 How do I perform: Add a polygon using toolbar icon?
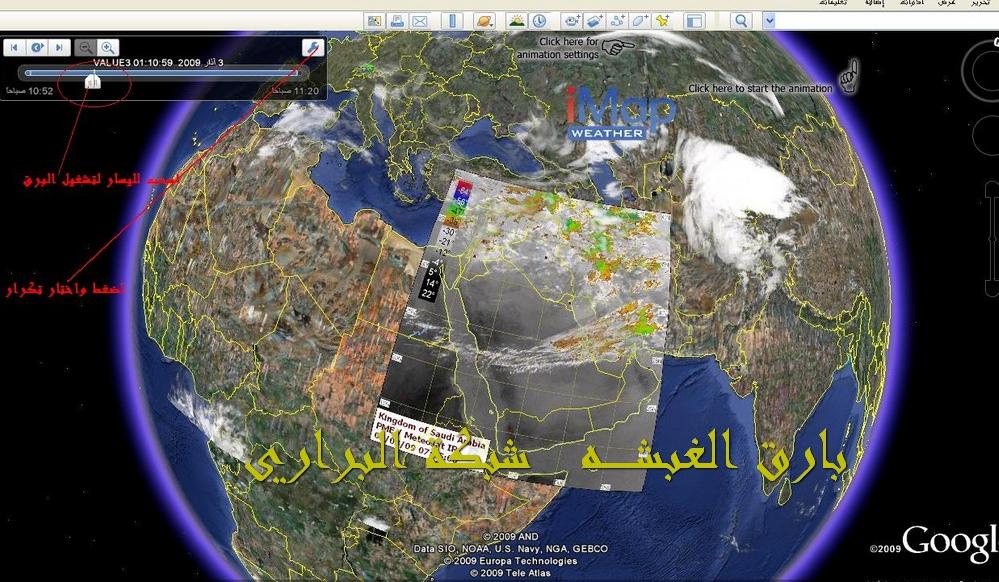coord(640,21)
